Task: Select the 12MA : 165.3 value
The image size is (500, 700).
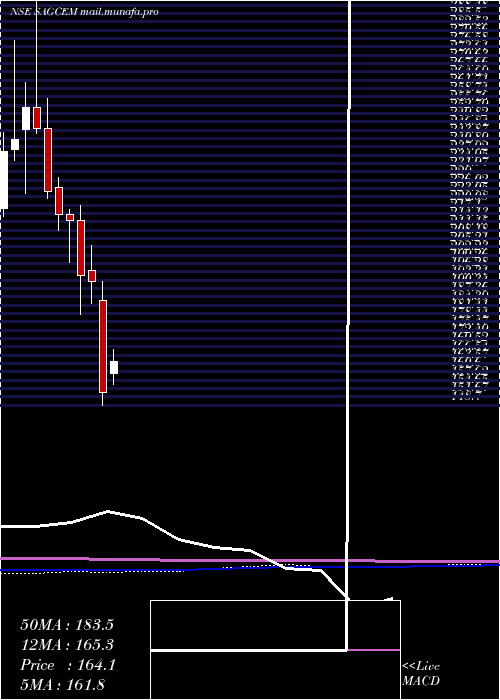Action: pyautogui.click(x=67, y=645)
